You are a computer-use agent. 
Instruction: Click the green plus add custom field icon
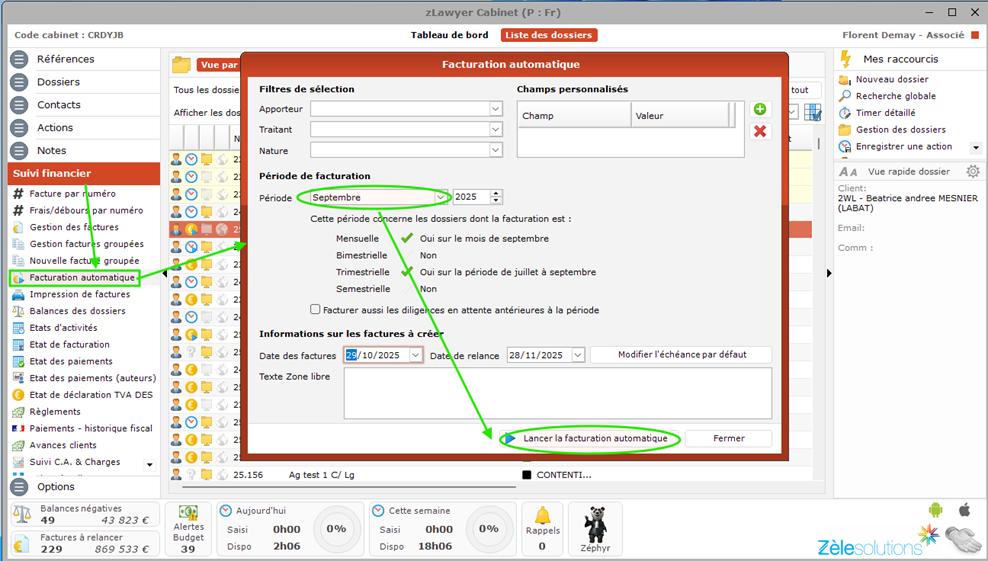tap(760, 109)
